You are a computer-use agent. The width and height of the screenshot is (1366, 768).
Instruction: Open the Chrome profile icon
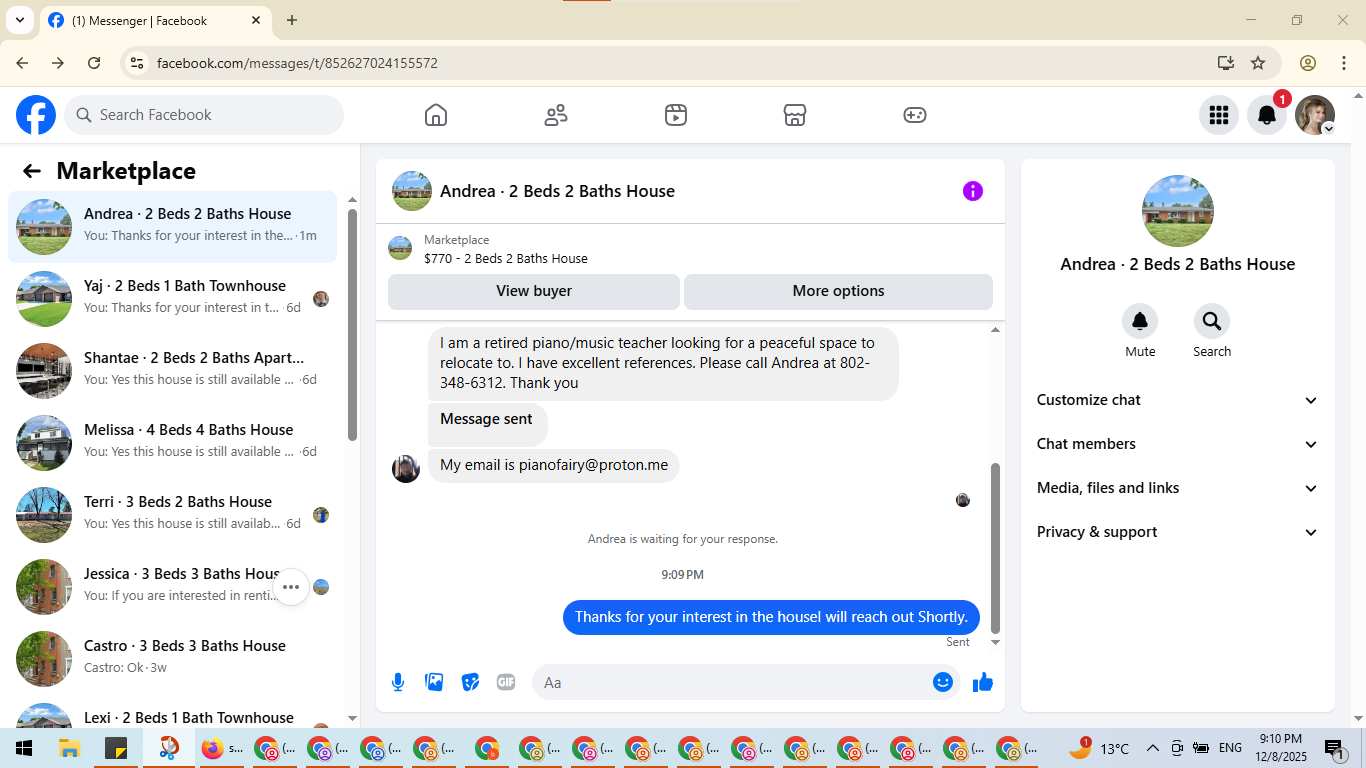click(x=1308, y=63)
